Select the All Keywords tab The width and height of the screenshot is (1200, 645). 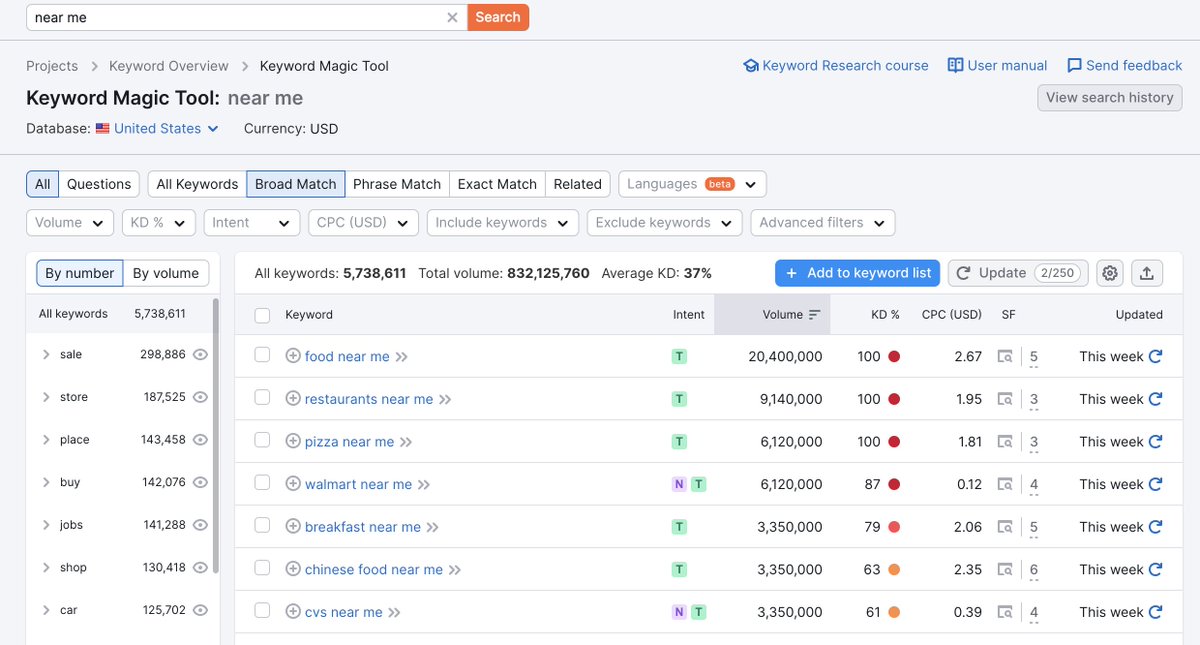click(x=197, y=184)
